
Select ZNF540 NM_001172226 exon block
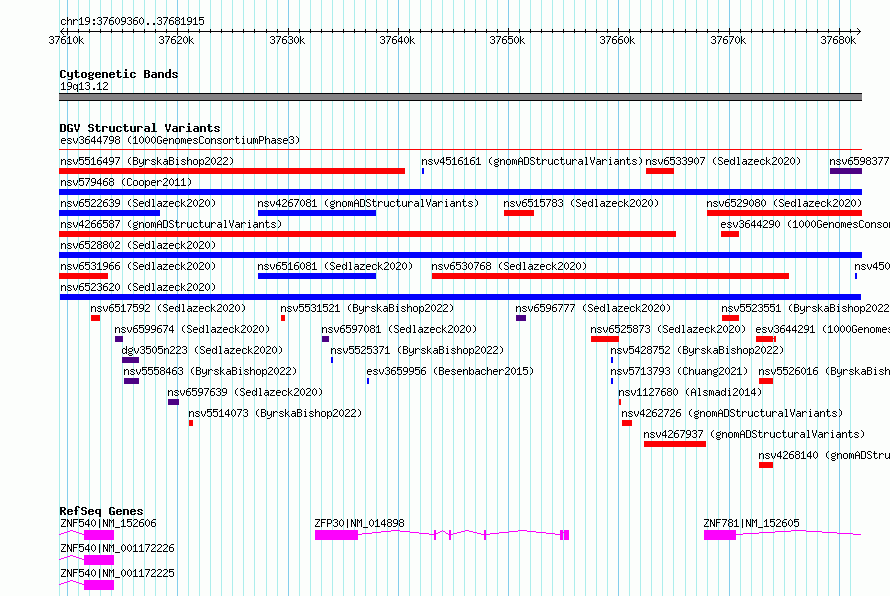point(99,560)
